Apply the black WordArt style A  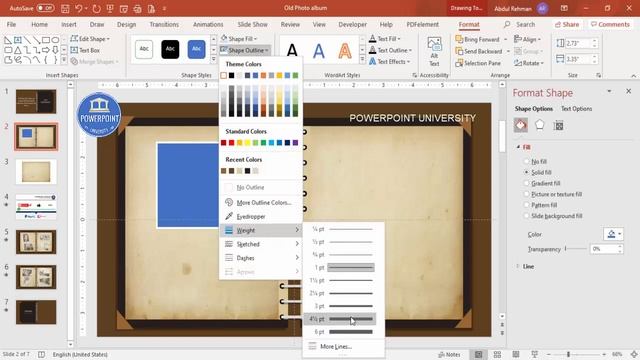point(292,51)
